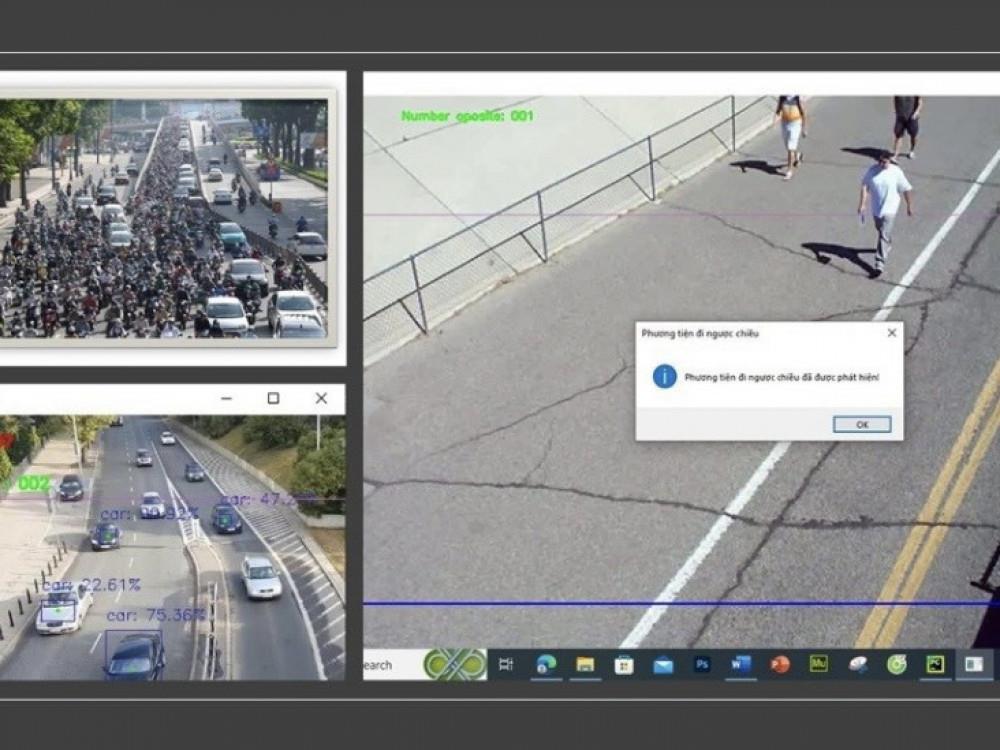Close the car detection window

tap(321, 398)
